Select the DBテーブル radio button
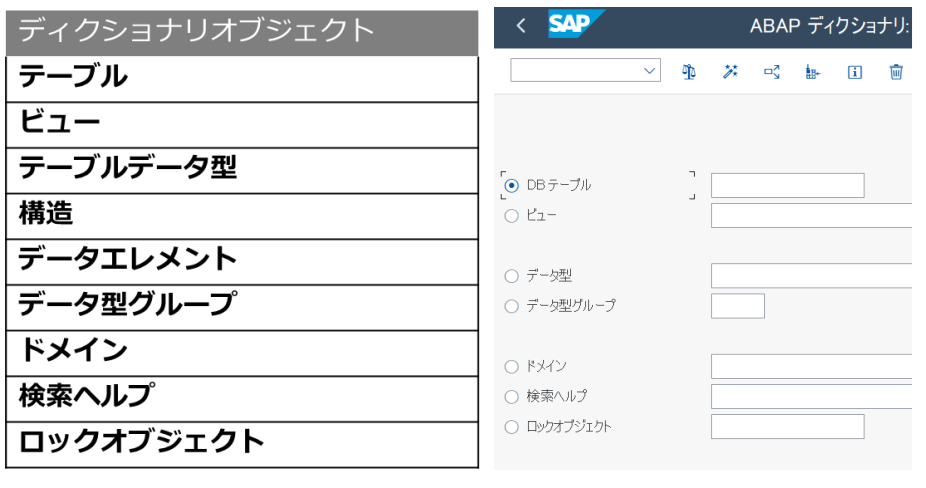 [511, 186]
